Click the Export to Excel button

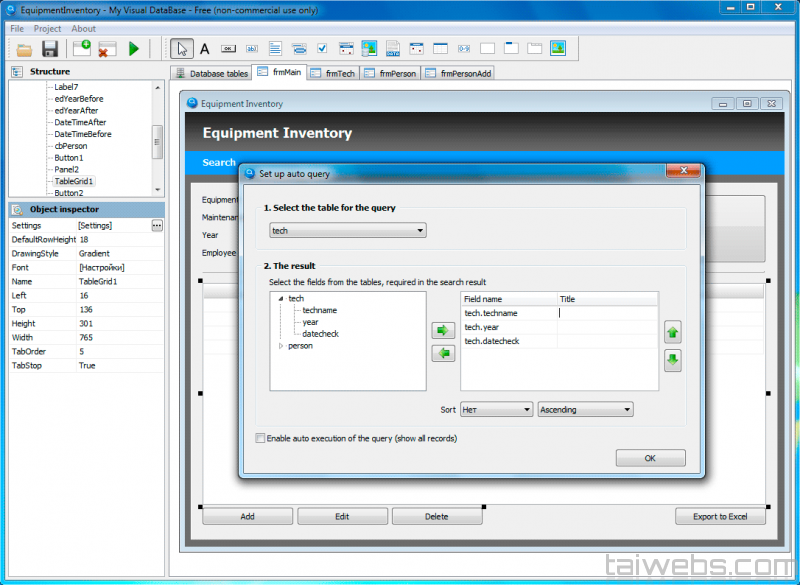[x=720, y=516]
